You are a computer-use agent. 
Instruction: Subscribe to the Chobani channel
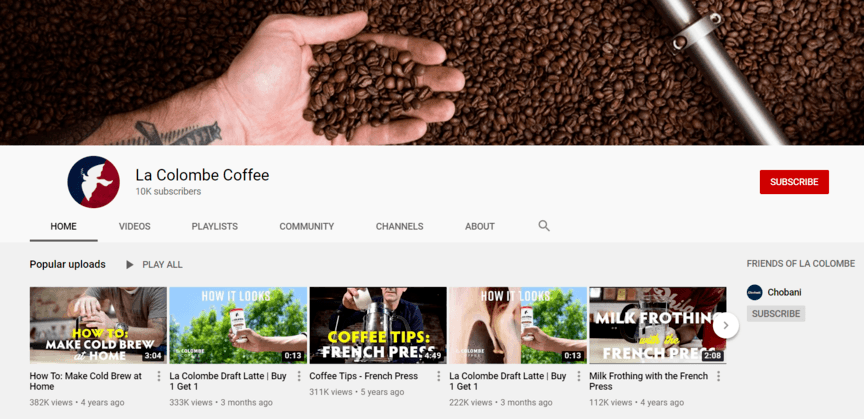point(776,314)
